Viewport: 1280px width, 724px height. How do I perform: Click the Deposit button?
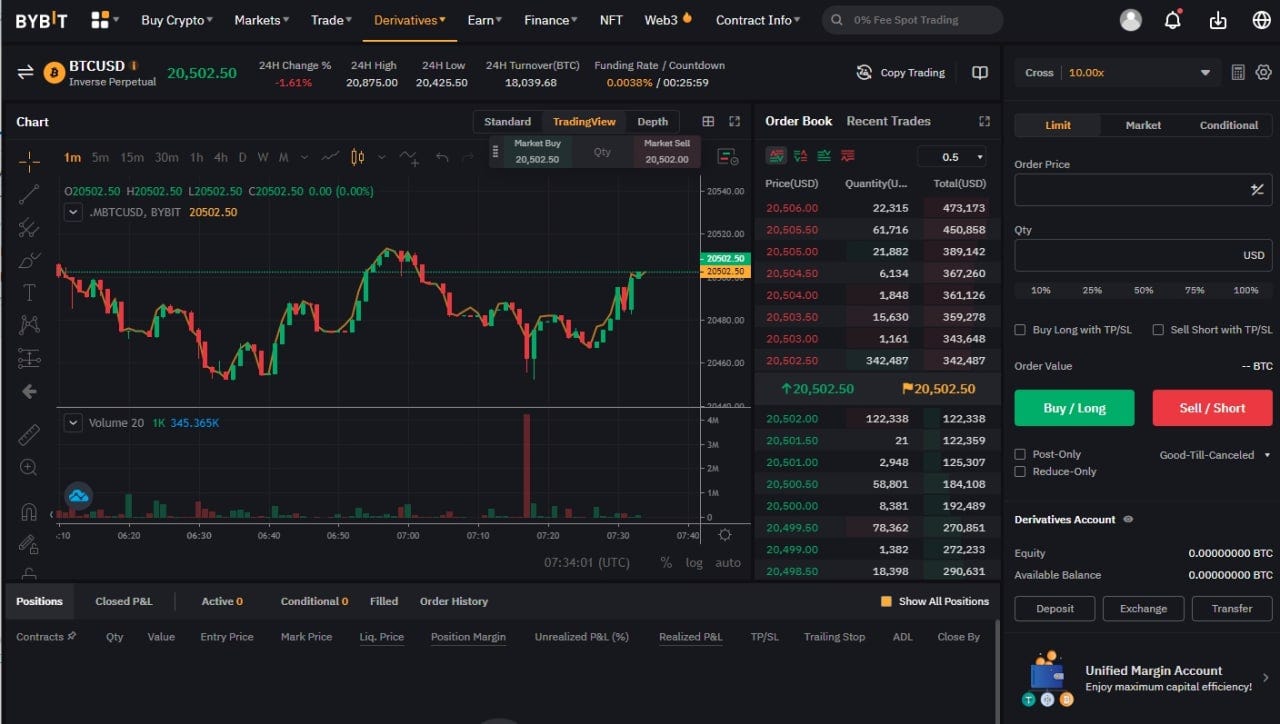(x=1055, y=608)
